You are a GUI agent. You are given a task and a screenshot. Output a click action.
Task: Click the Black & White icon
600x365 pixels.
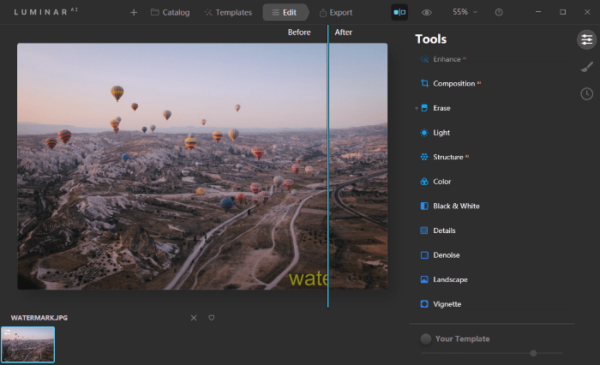[x=424, y=206]
